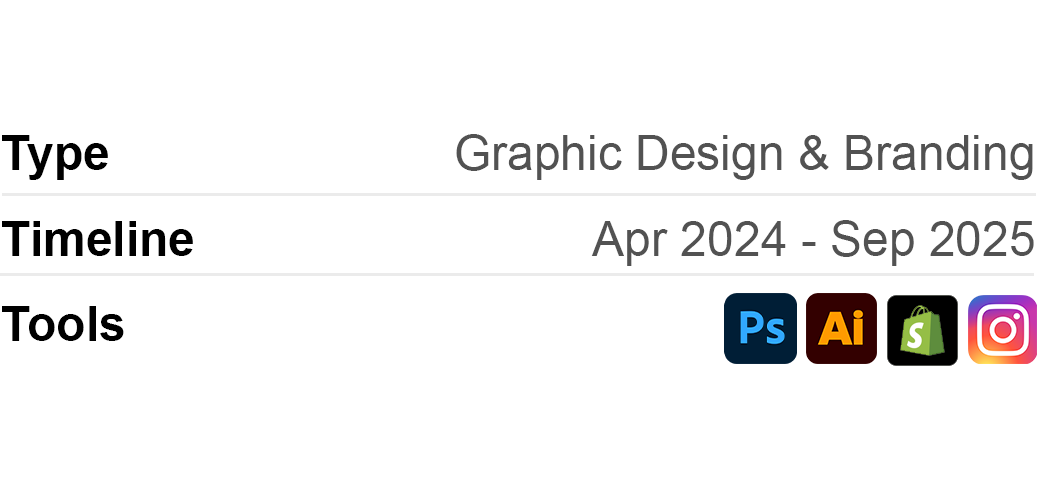Click the Adobe Illustrator icon
The image size is (1037, 500).
coord(841,329)
